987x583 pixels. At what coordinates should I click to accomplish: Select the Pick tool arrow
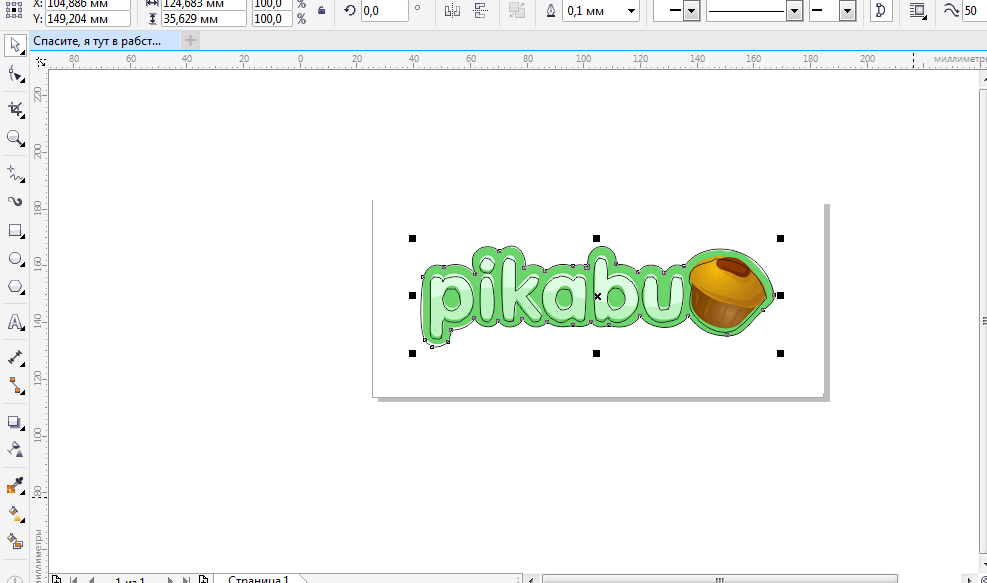pyautogui.click(x=15, y=46)
